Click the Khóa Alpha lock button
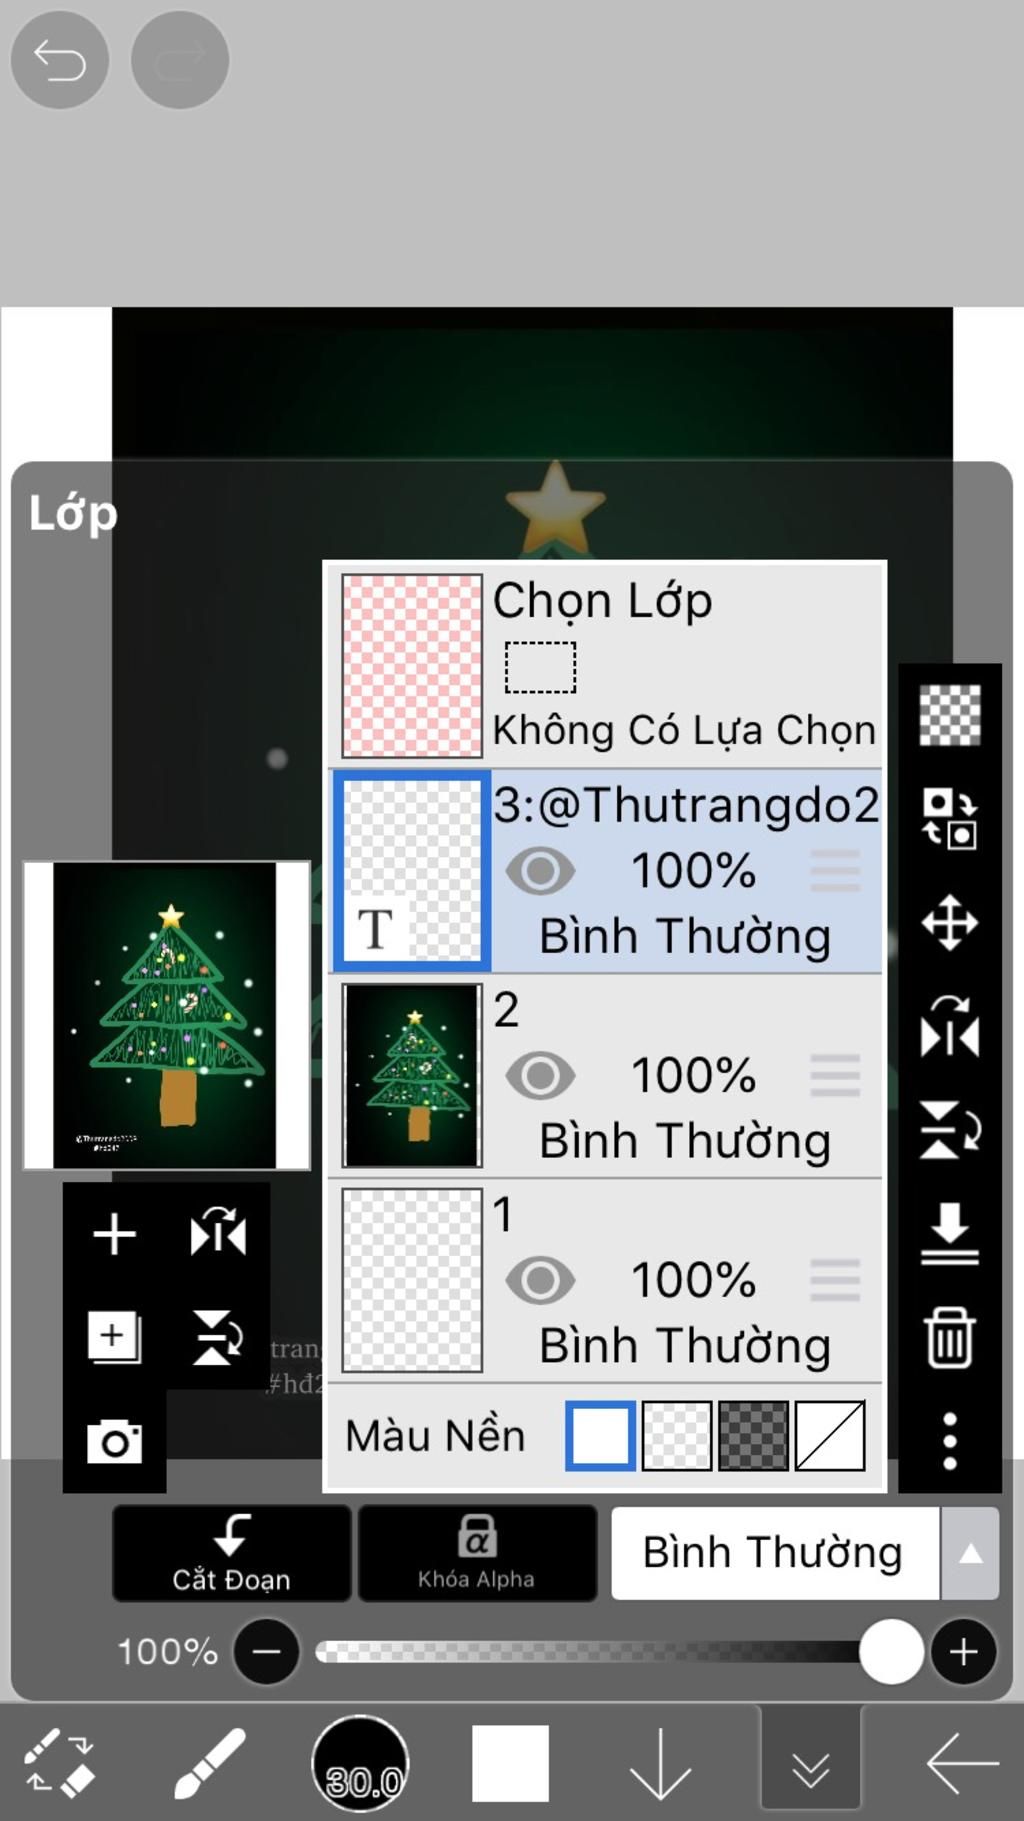Image resolution: width=1024 pixels, height=1821 pixels. click(x=477, y=1553)
